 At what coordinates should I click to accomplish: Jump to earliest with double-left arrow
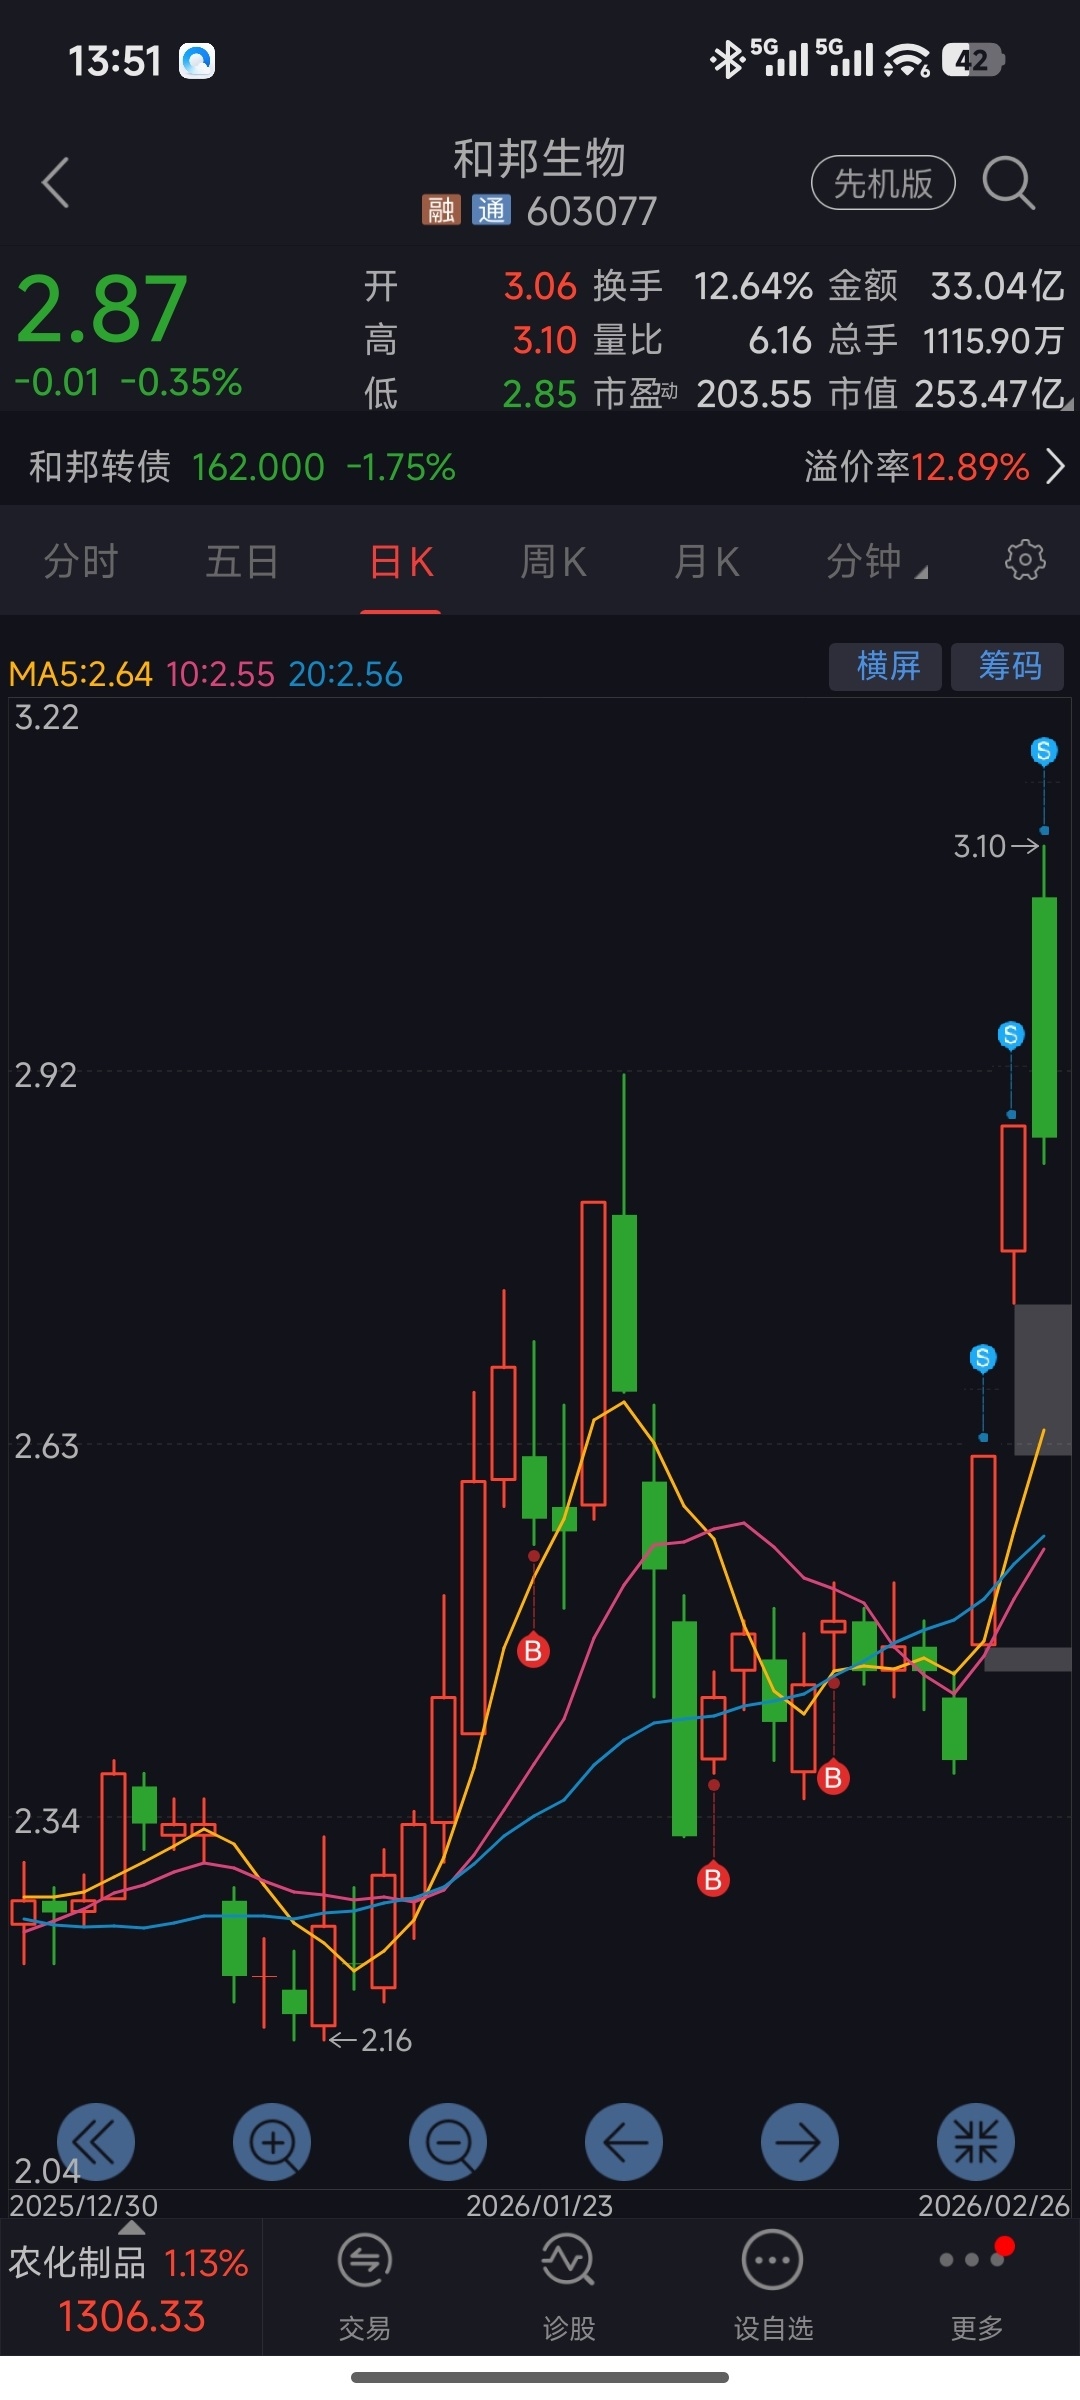pyautogui.click(x=96, y=2142)
